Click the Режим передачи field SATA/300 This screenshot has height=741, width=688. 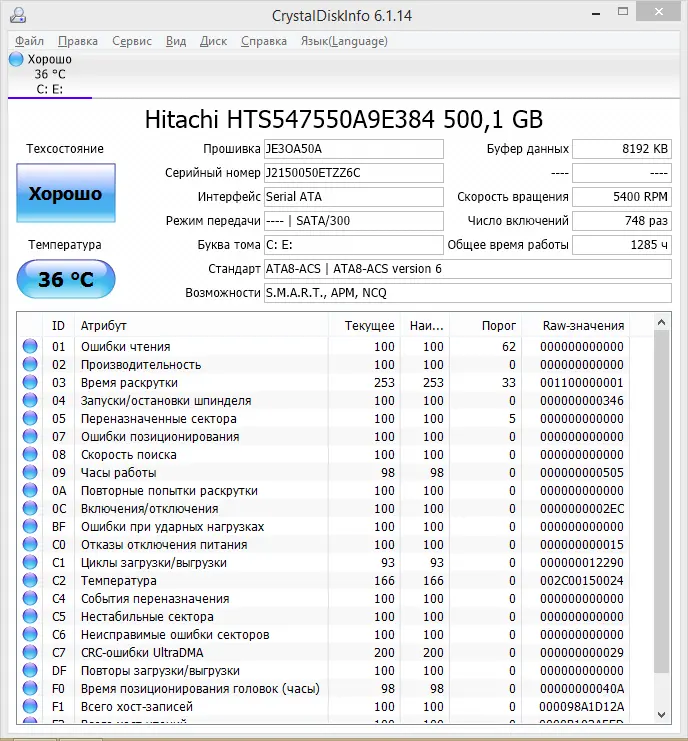353,221
